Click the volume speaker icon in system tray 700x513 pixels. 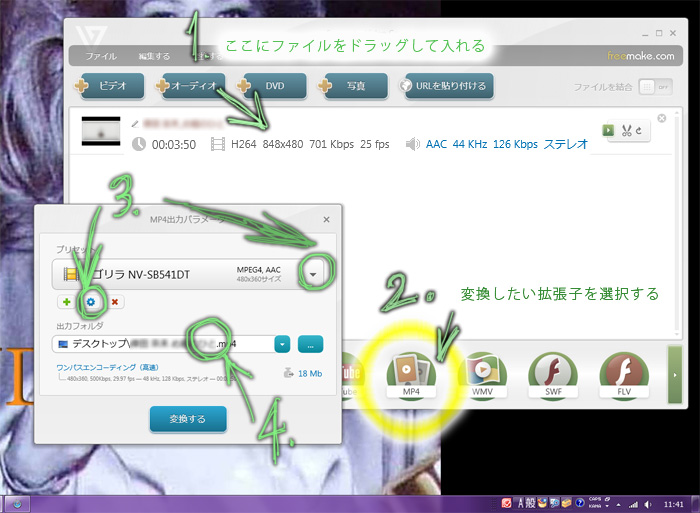[x=647, y=501]
